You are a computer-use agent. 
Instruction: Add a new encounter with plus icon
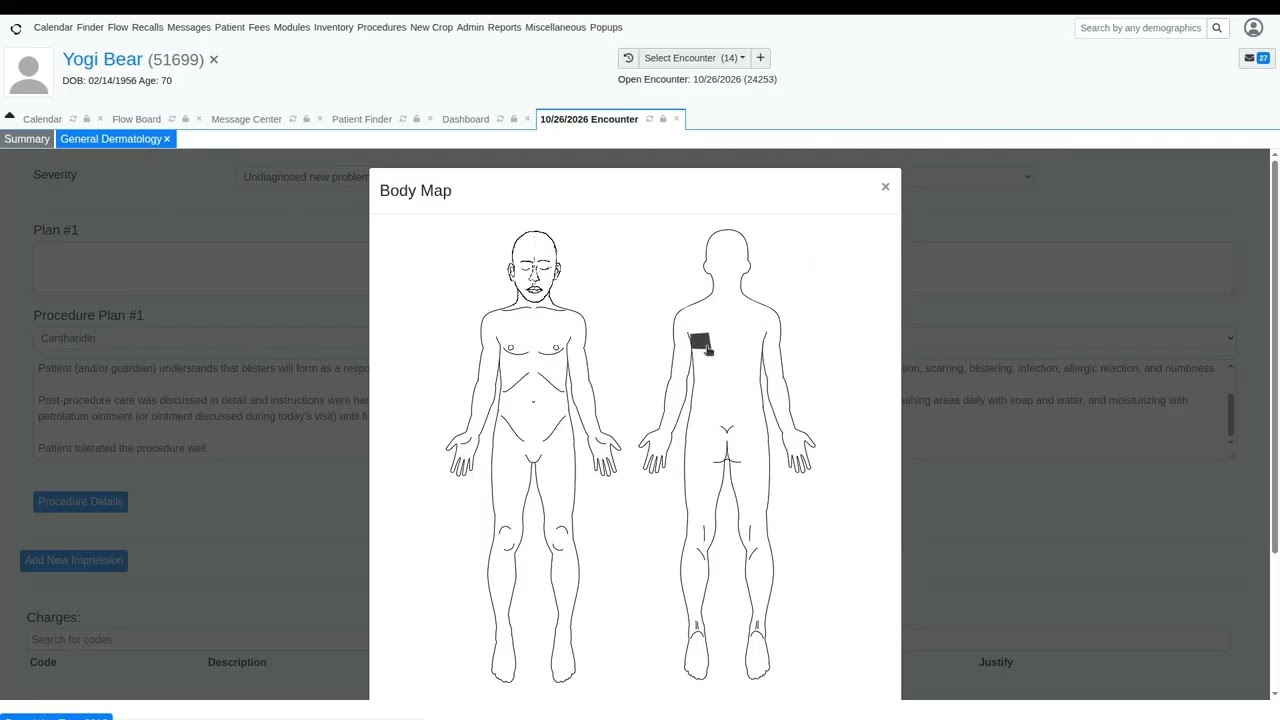tap(760, 58)
